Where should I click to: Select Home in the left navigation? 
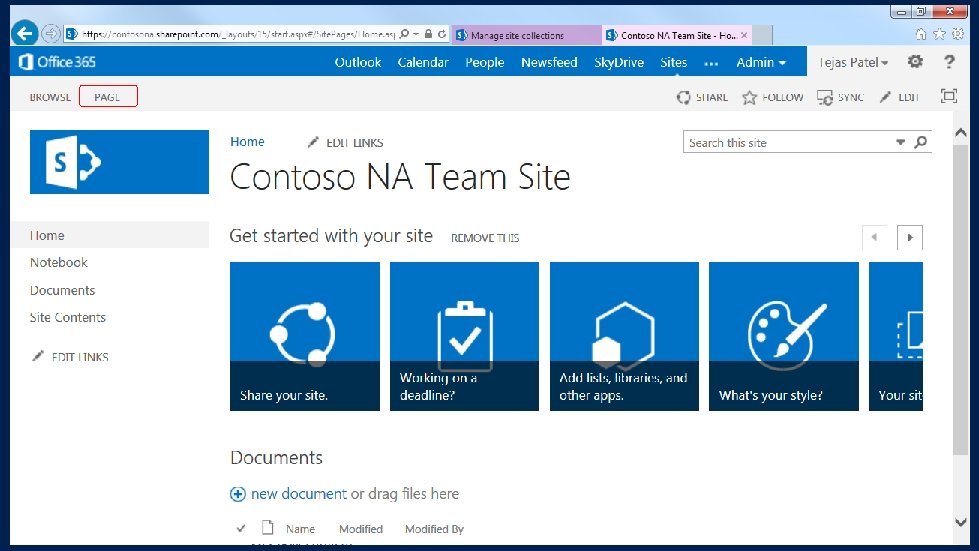110,235
